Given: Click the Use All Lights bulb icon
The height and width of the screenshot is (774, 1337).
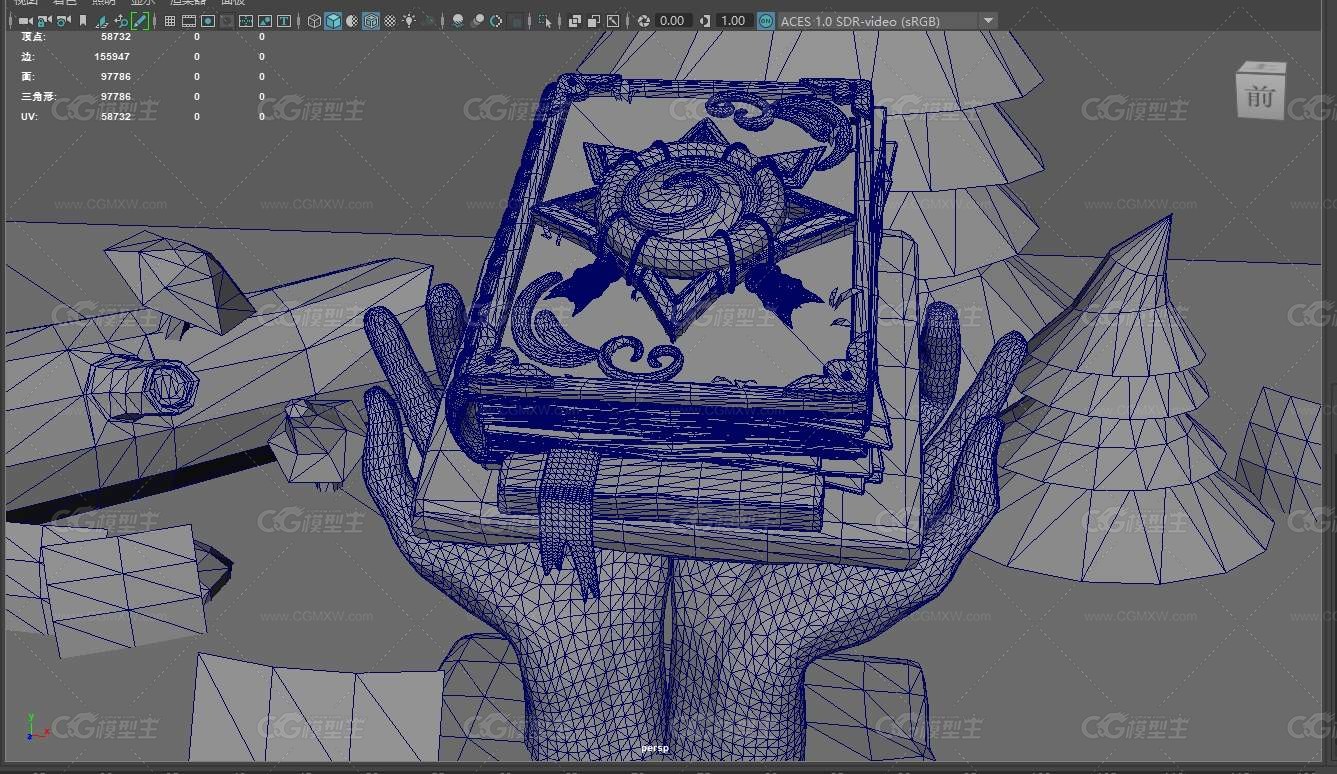Looking at the screenshot, I should point(410,21).
